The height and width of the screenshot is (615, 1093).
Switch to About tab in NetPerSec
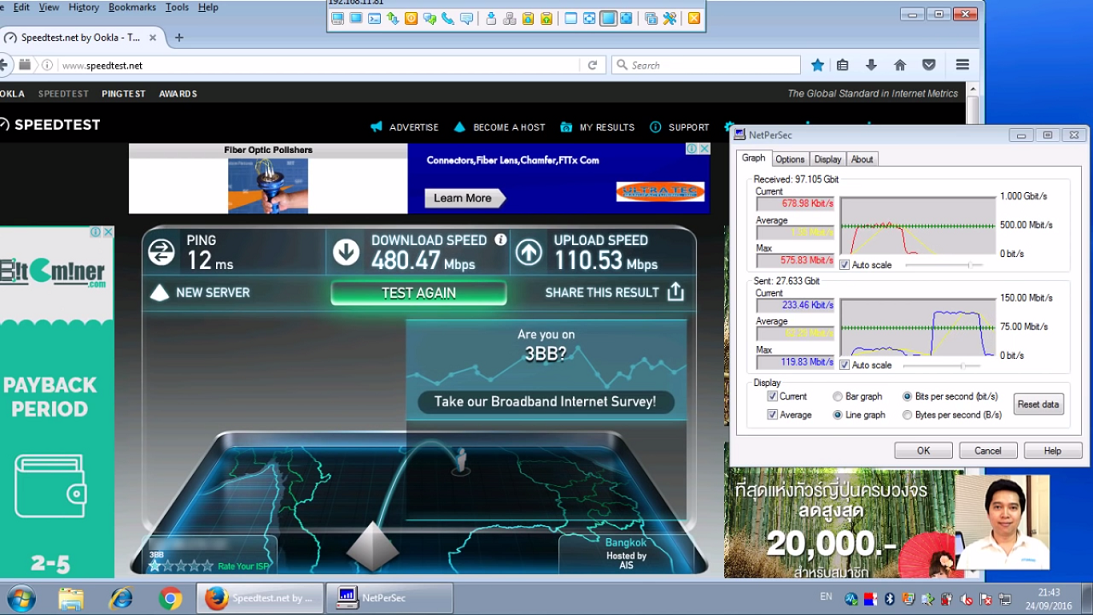(x=862, y=159)
